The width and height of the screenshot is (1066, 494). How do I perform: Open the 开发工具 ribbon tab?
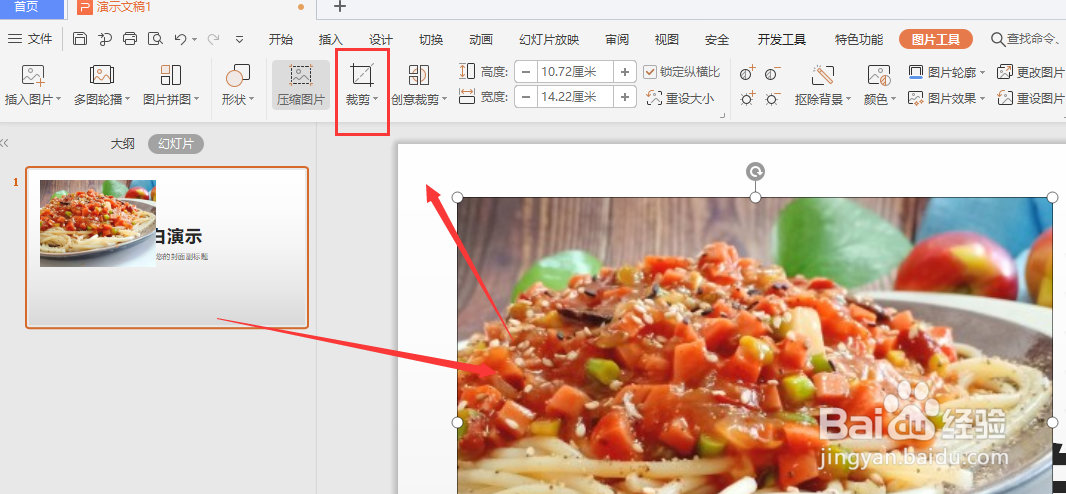782,39
